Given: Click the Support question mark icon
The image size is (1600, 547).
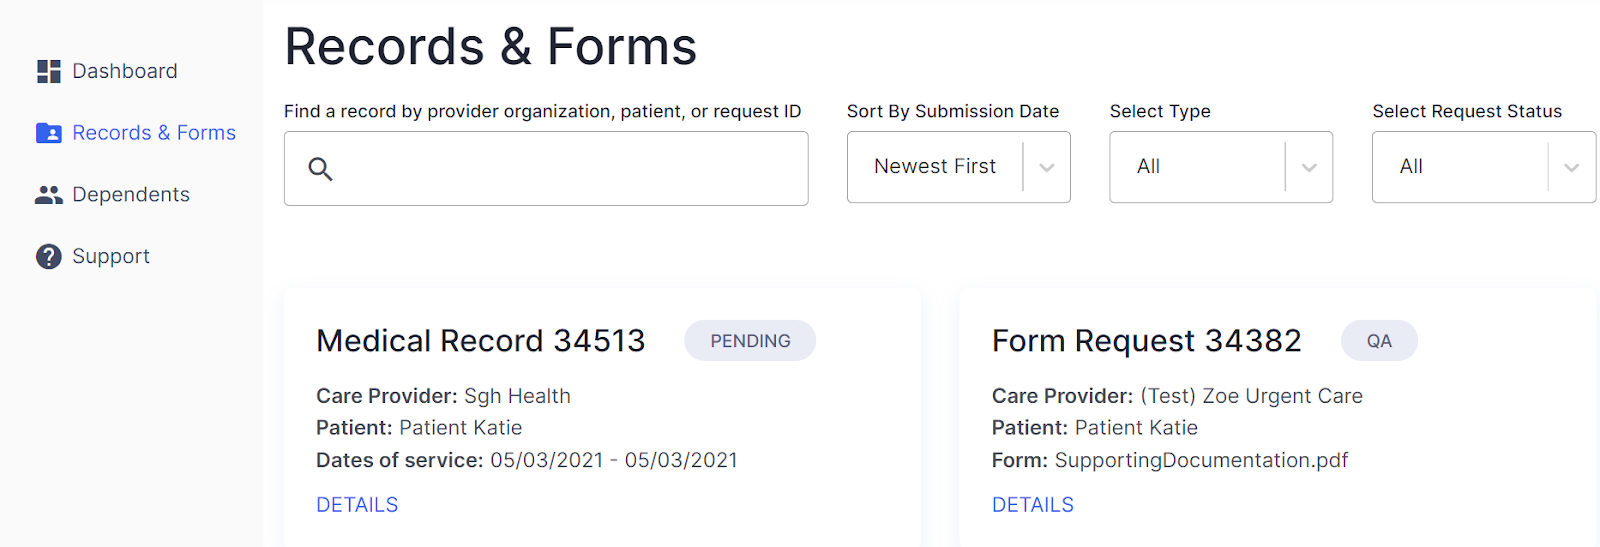Looking at the screenshot, I should pos(49,257).
